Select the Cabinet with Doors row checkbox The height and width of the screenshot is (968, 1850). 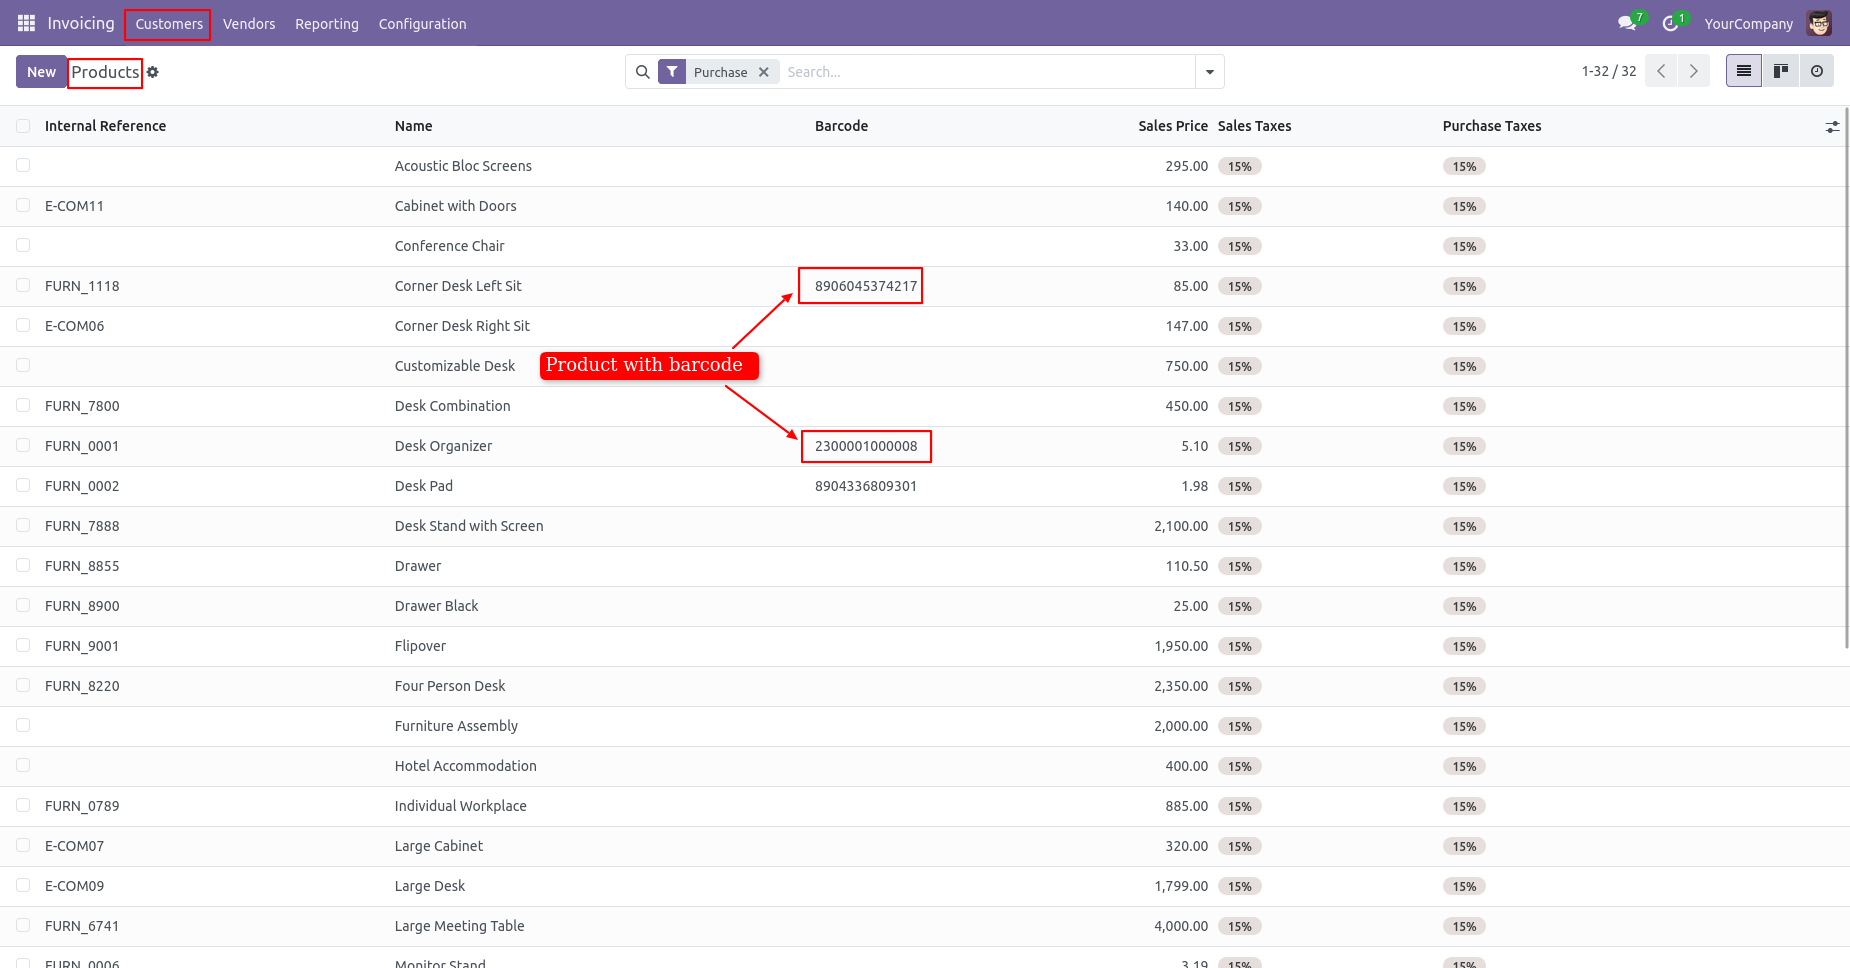pyautogui.click(x=23, y=205)
